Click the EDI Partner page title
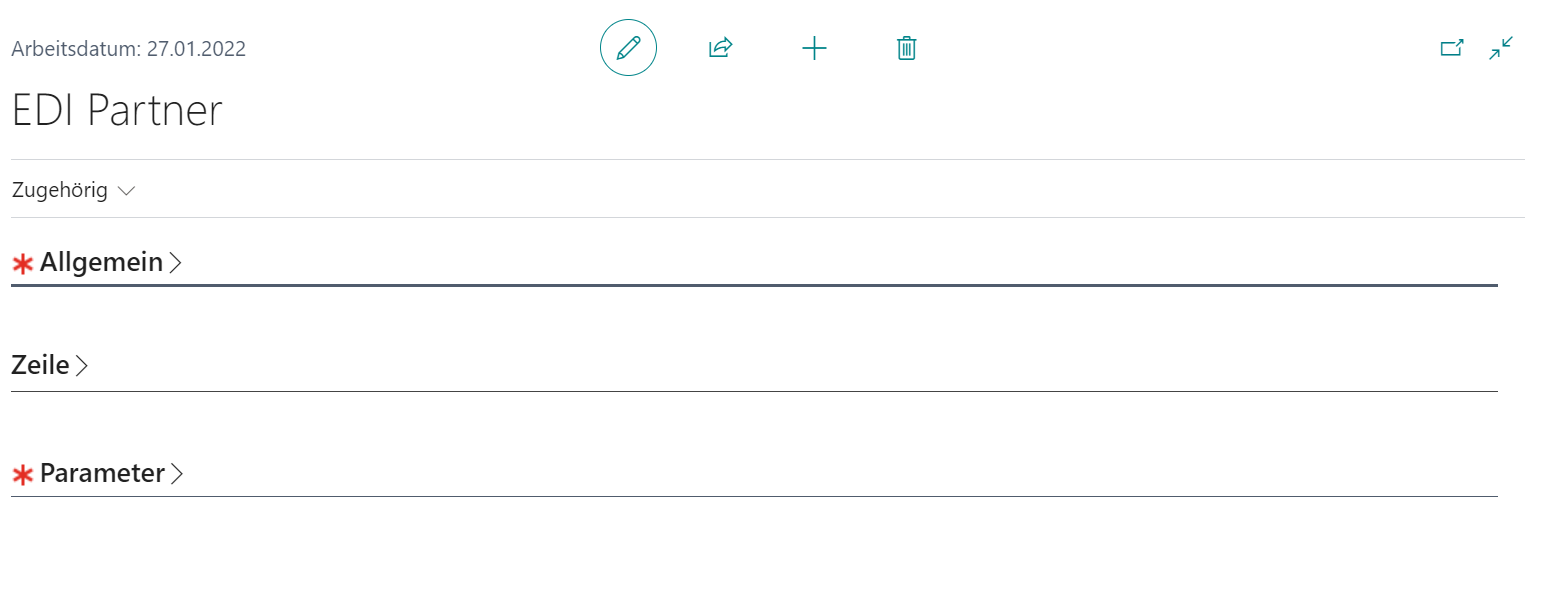The width and height of the screenshot is (1544, 616). coord(117,110)
